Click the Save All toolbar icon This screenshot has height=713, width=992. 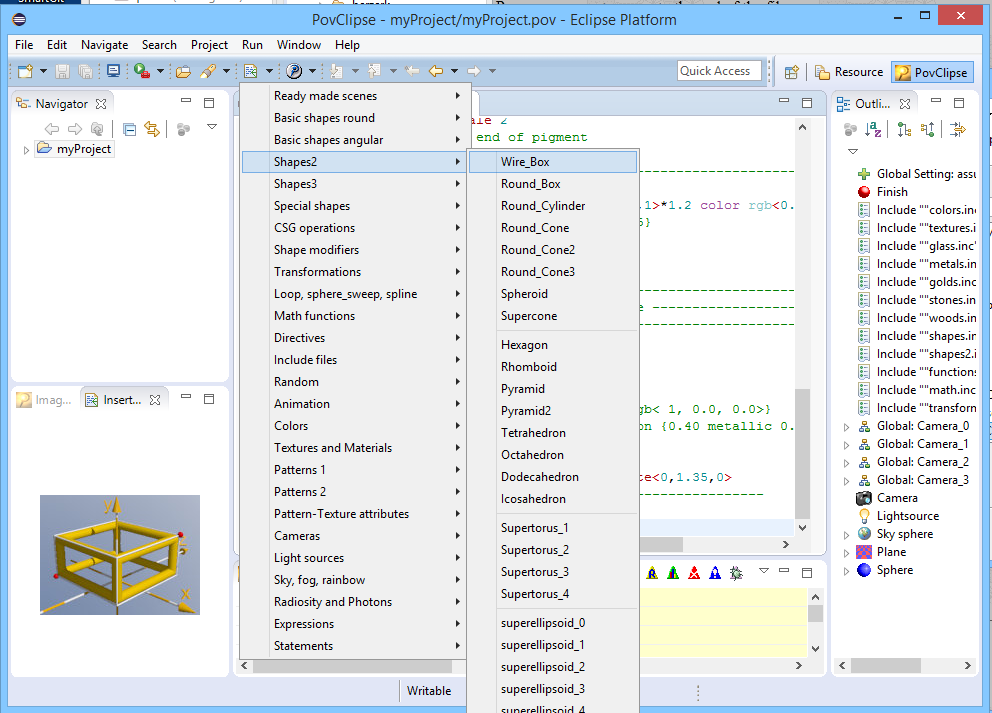(x=85, y=71)
